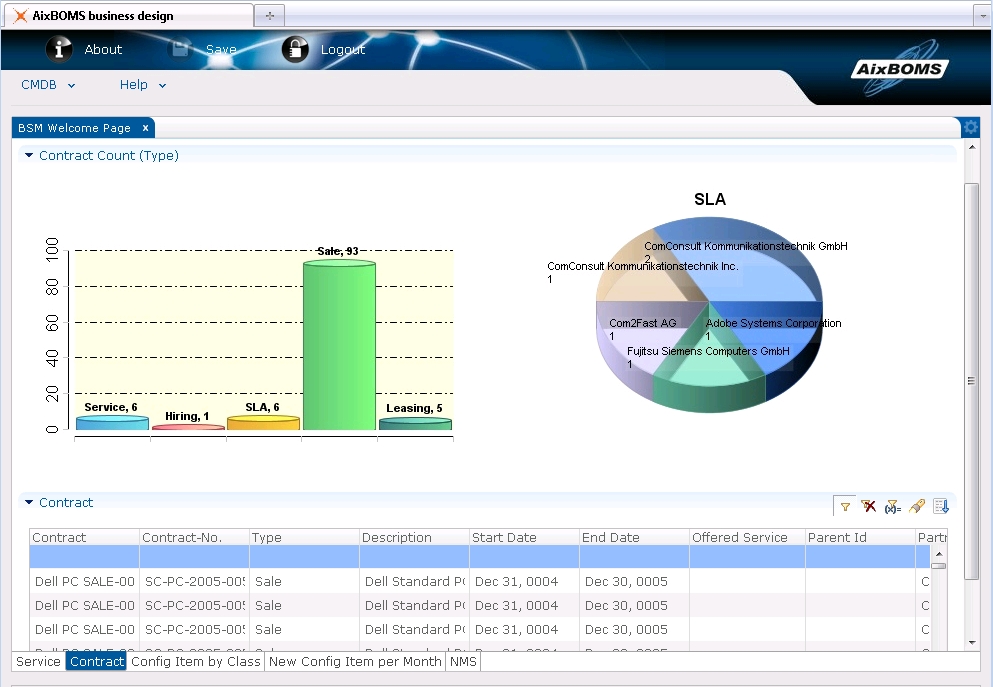Click the yellow SLA bar in chart

coord(263,422)
